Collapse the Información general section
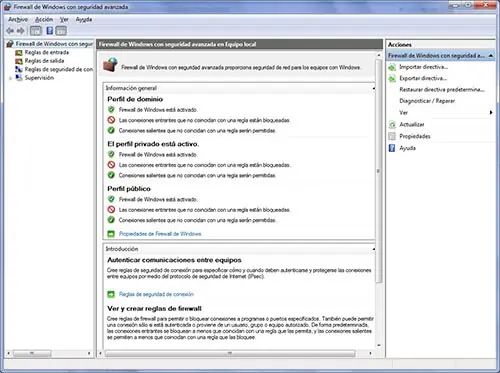Viewport: 500px width, 373px height. pyautogui.click(x=374, y=88)
